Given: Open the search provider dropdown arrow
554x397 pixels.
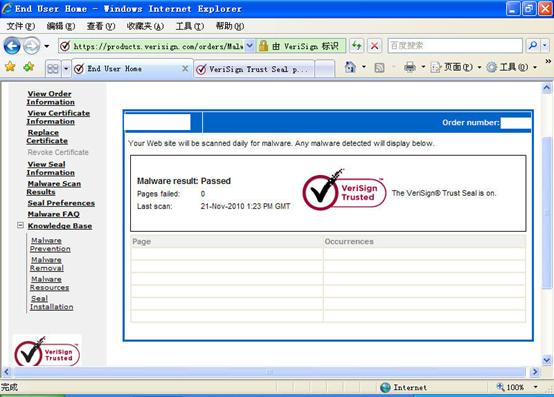Looking at the screenshot, I should 544,46.
